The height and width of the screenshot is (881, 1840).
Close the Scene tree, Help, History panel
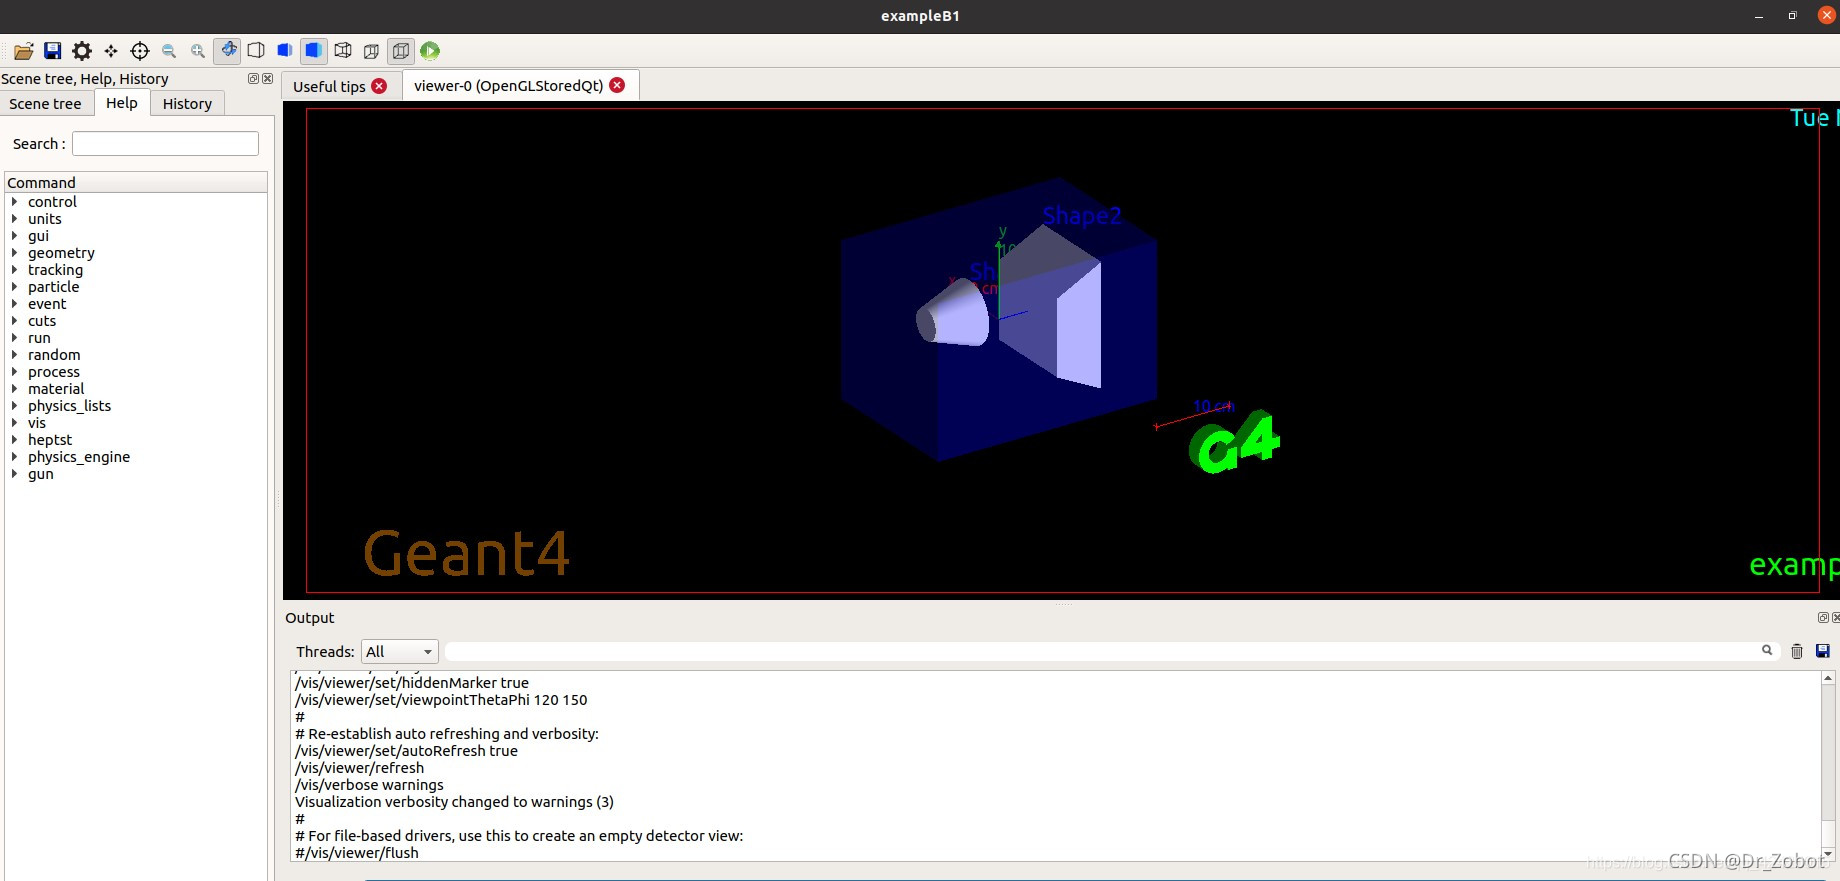pos(267,78)
